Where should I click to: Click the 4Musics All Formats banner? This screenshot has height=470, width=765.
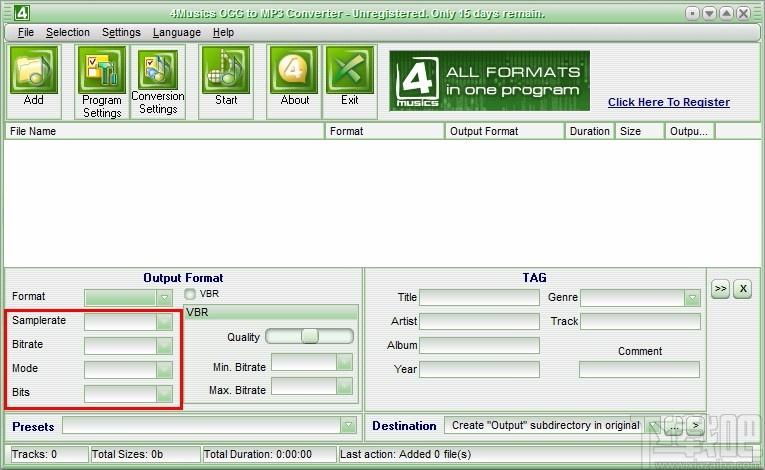click(x=489, y=81)
